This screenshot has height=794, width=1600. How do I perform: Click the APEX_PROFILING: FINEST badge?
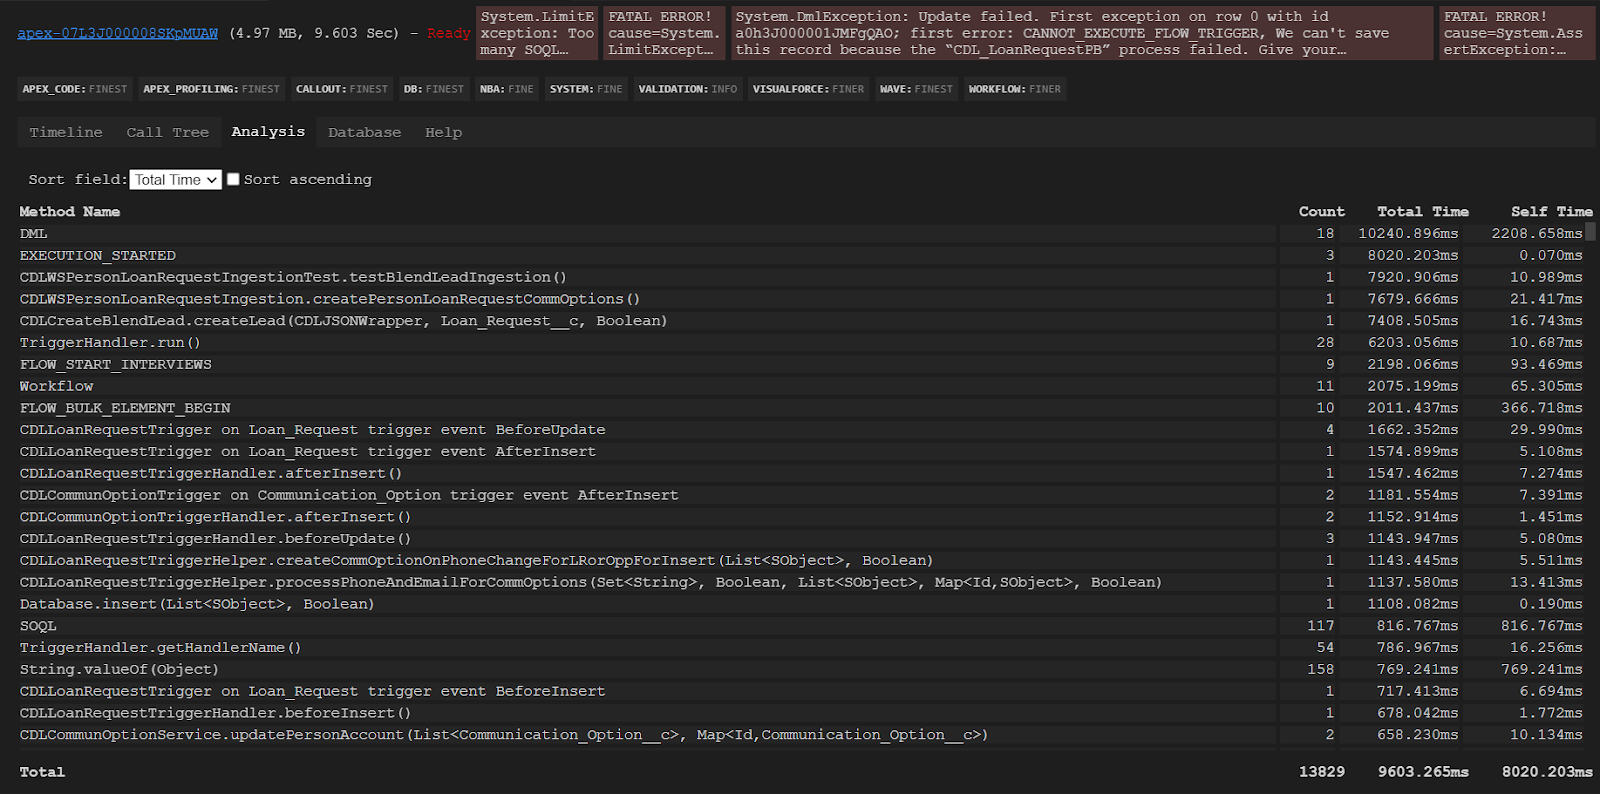(x=211, y=89)
